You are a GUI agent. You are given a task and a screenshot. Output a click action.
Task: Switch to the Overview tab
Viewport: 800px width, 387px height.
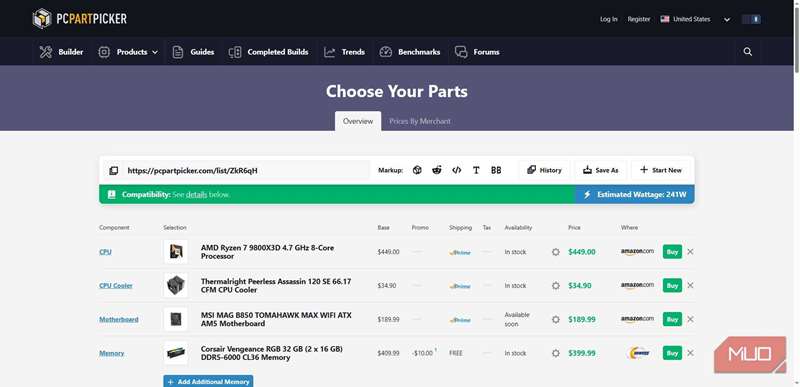[x=358, y=121]
